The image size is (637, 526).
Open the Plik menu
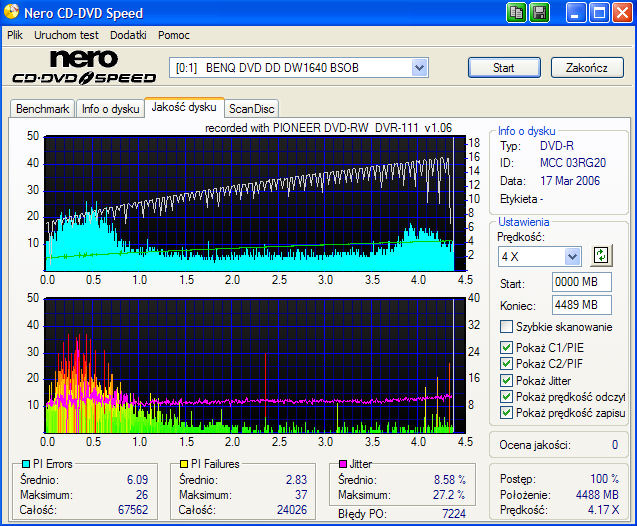click(15, 35)
